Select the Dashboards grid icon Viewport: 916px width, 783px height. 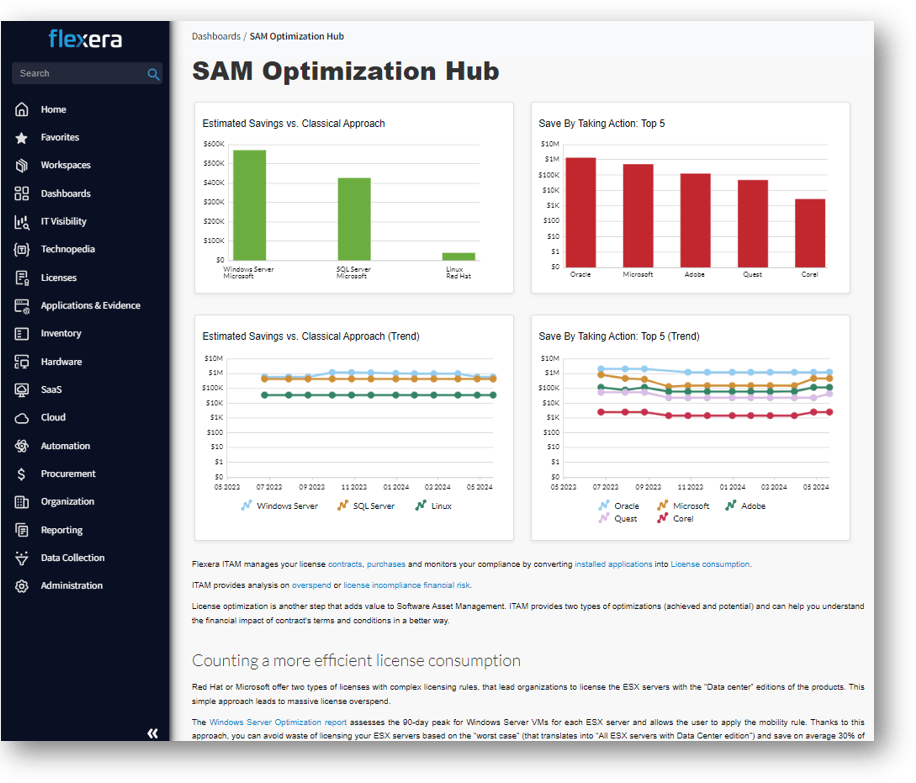pyautogui.click(x=22, y=193)
